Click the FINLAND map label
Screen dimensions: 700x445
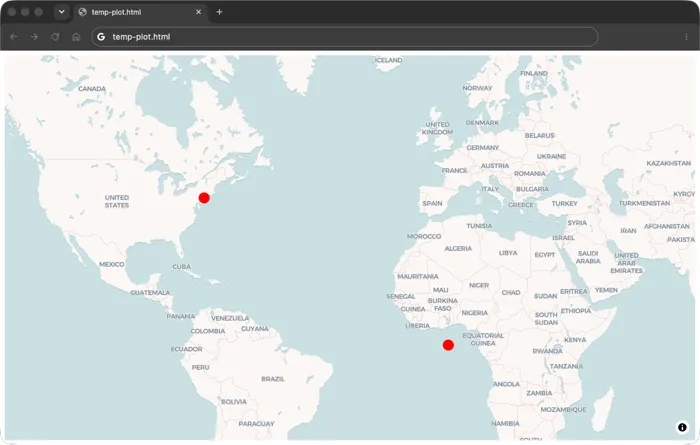tap(534, 73)
